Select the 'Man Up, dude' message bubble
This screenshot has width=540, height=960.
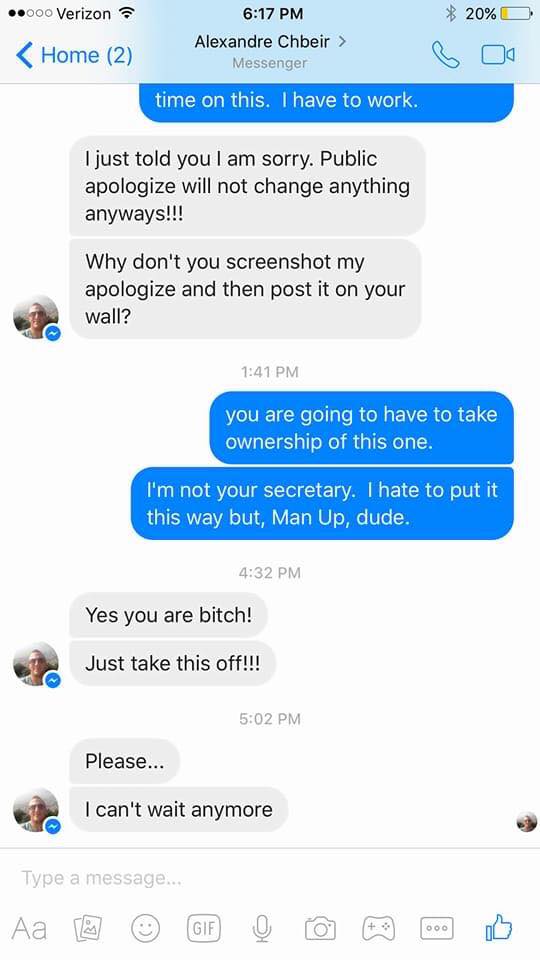pyautogui.click(x=323, y=503)
